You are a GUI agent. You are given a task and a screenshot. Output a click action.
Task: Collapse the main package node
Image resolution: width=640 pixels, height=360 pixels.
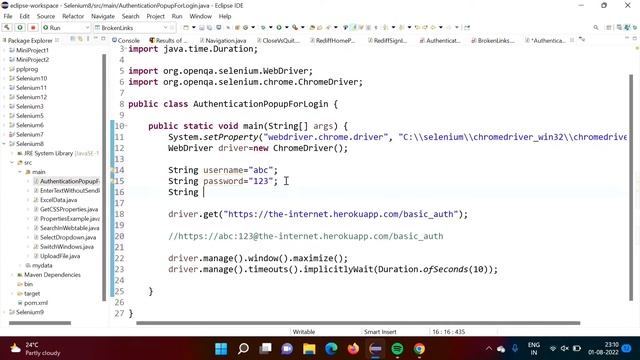(20, 172)
